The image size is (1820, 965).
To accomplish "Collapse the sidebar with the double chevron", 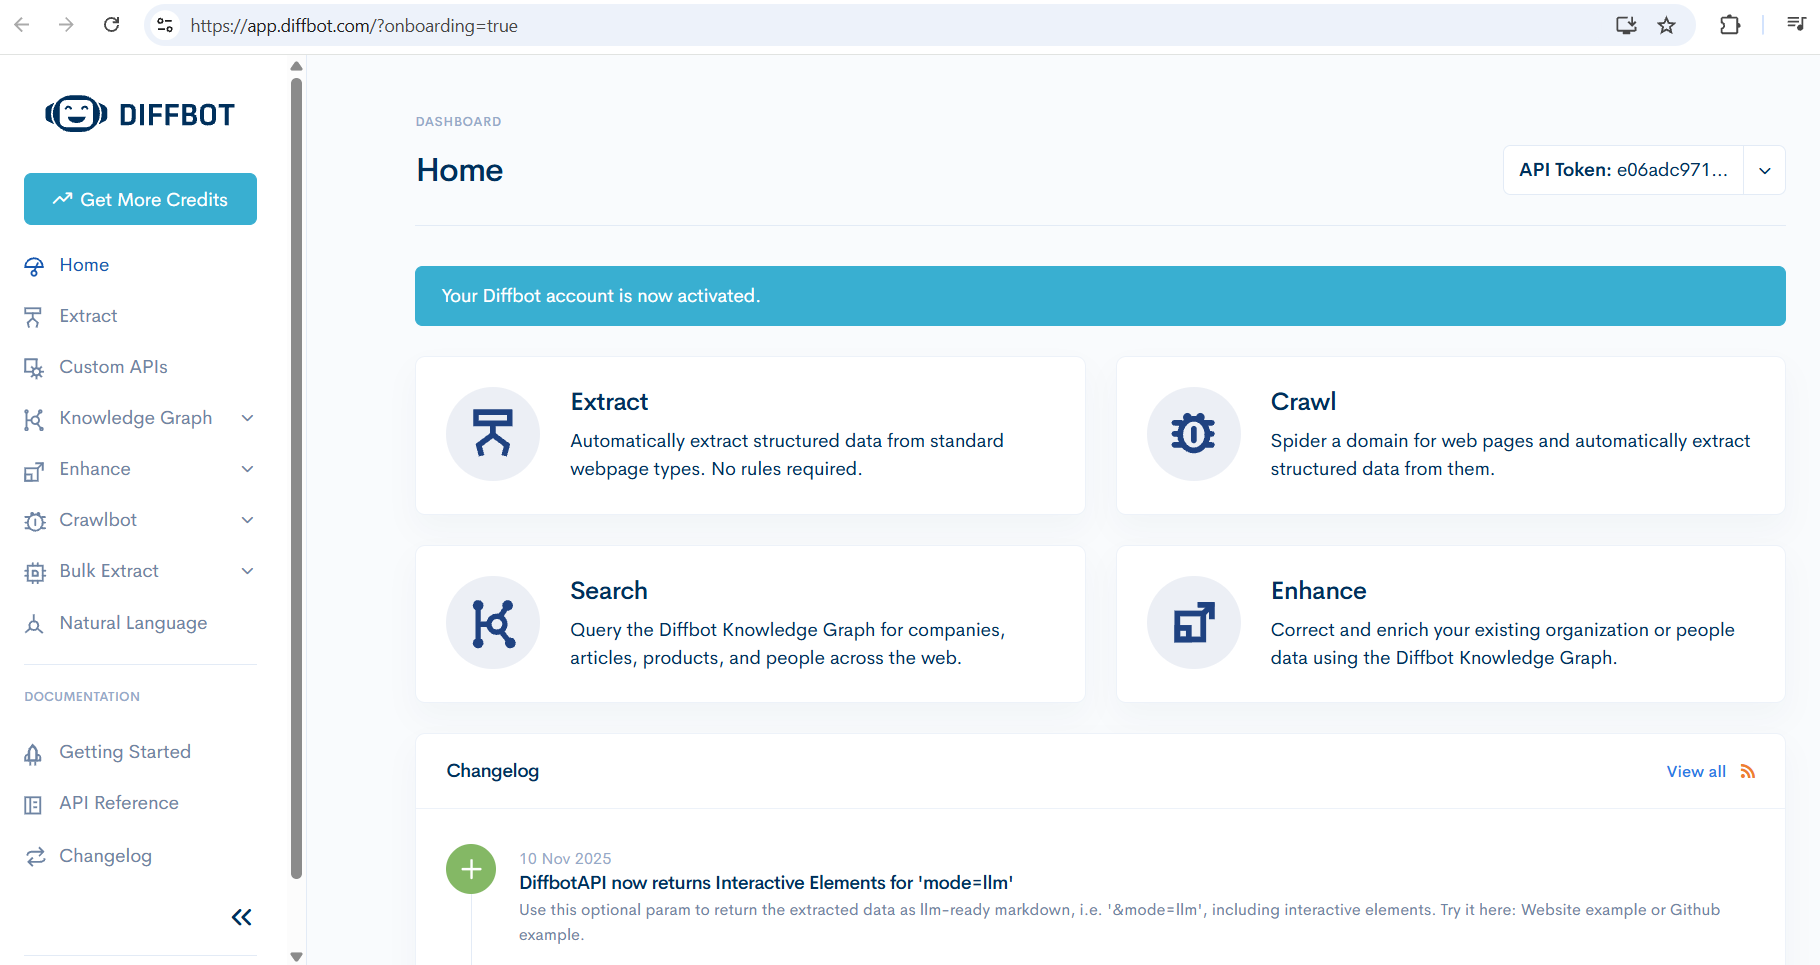I will tap(241, 916).
